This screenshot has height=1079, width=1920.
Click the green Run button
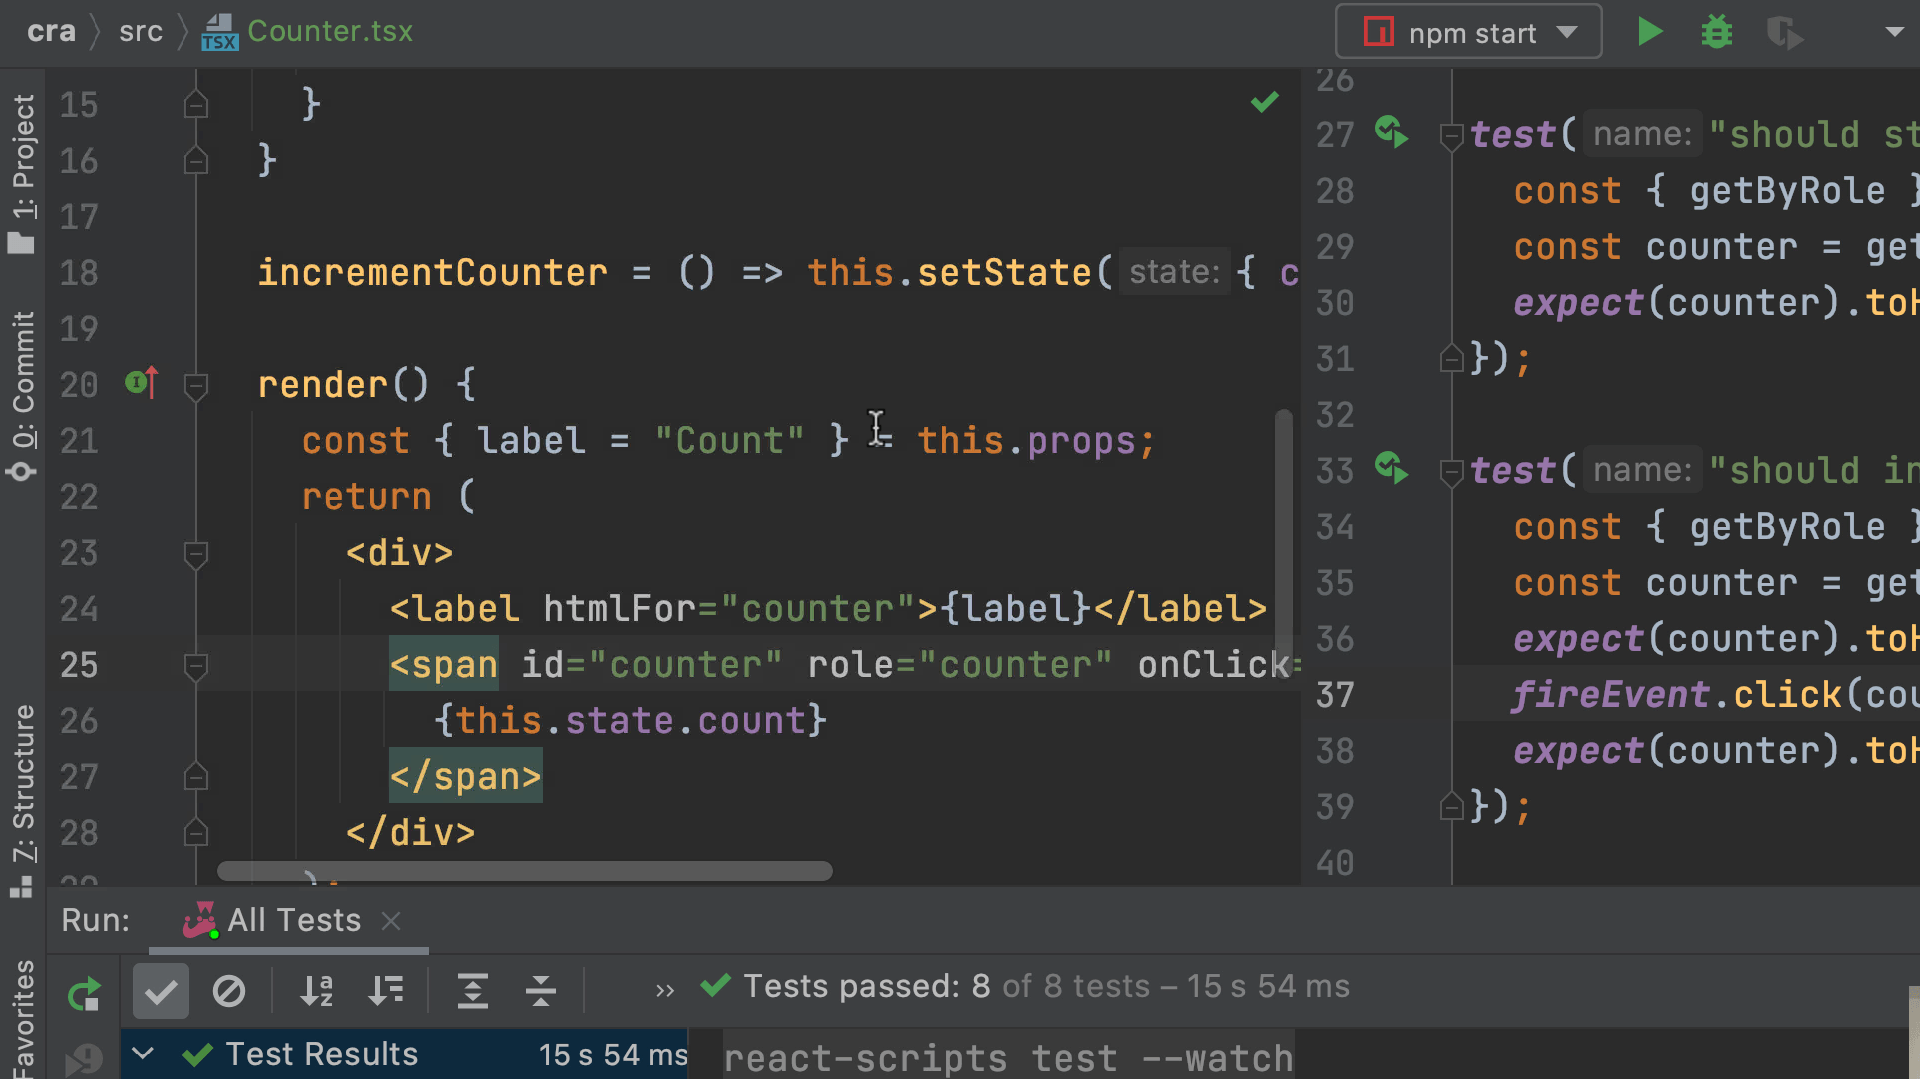coord(1649,32)
